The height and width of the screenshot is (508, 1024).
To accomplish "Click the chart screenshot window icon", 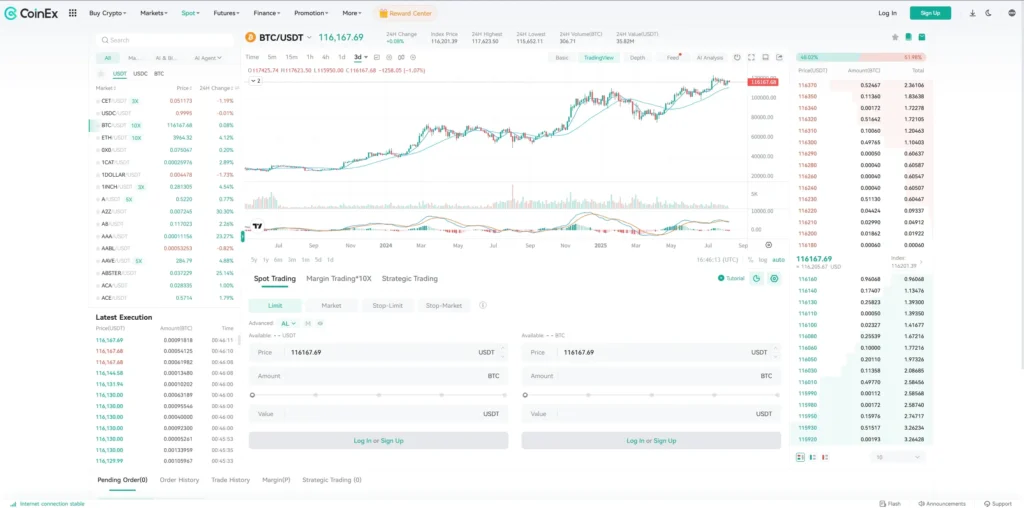I will (x=765, y=57).
